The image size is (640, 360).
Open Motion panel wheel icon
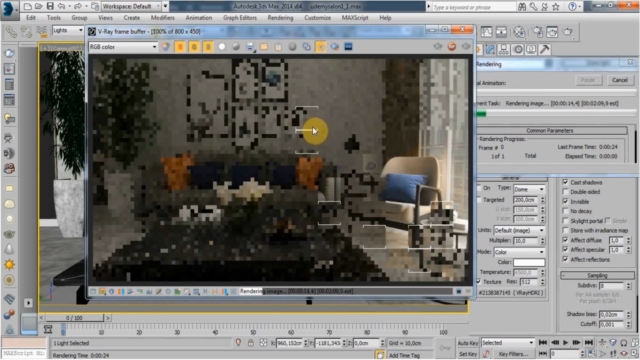[x=518, y=49]
